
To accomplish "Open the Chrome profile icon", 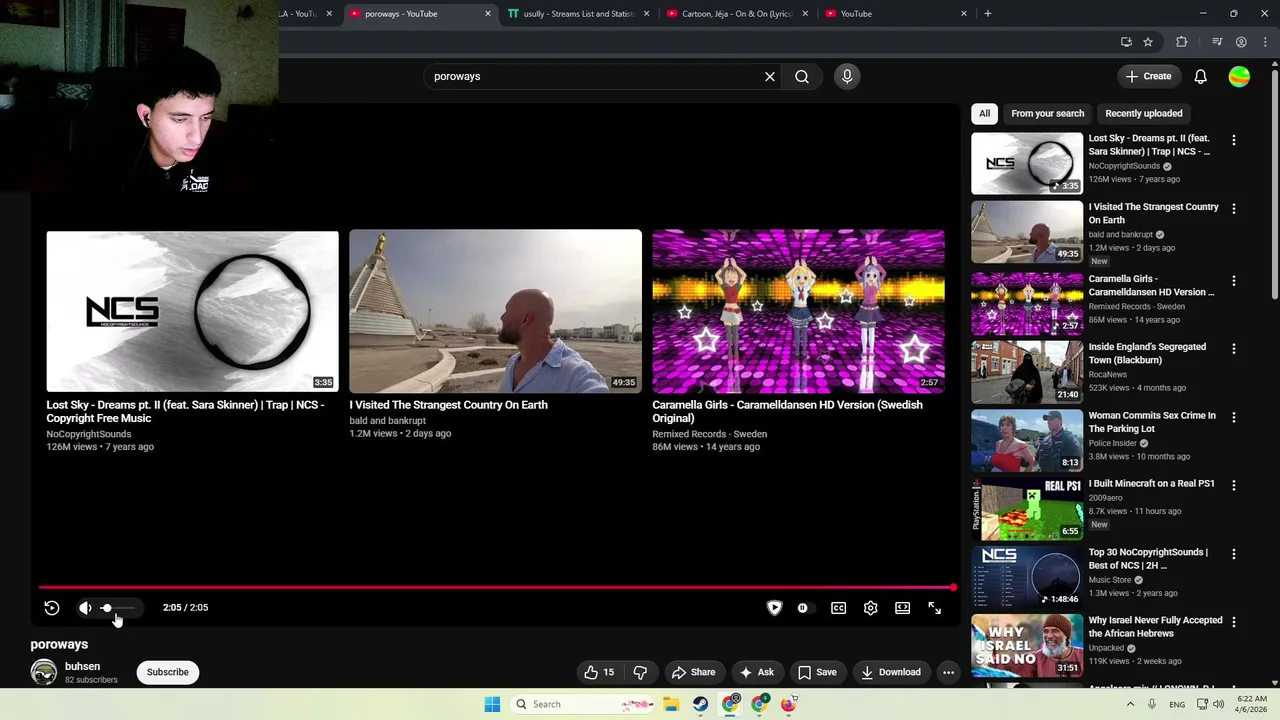I will coord(1241,42).
